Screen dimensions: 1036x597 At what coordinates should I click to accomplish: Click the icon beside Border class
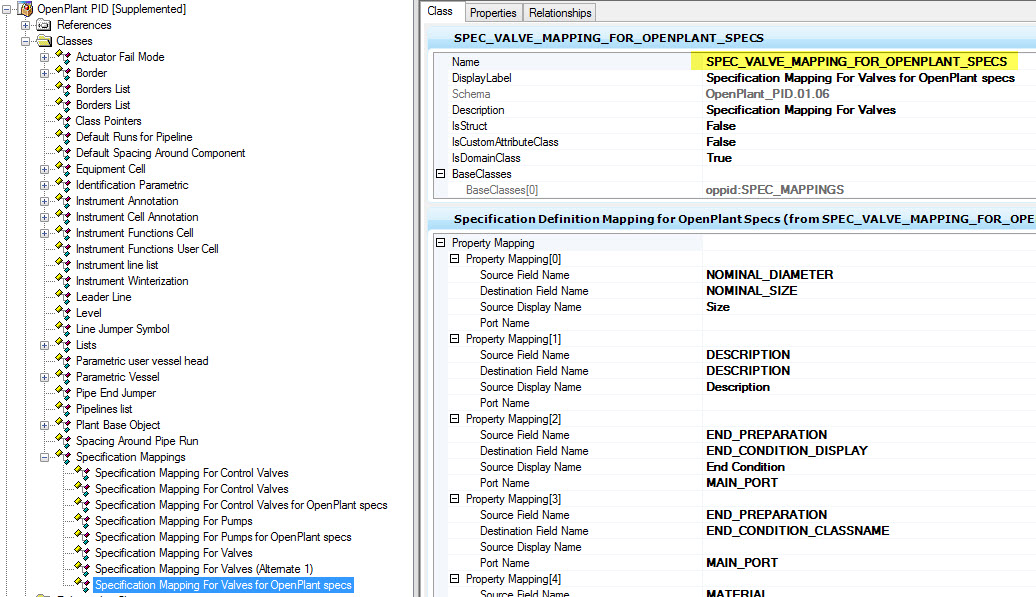[63, 73]
